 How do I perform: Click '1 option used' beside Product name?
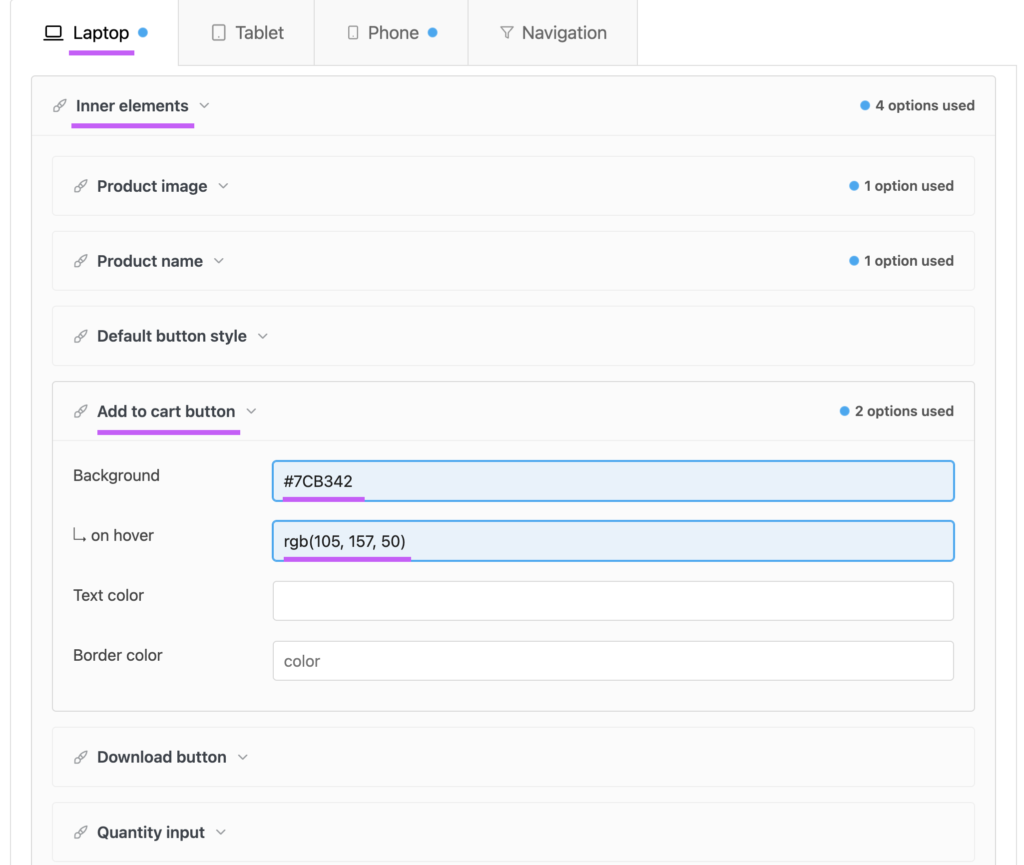[x=901, y=261]
